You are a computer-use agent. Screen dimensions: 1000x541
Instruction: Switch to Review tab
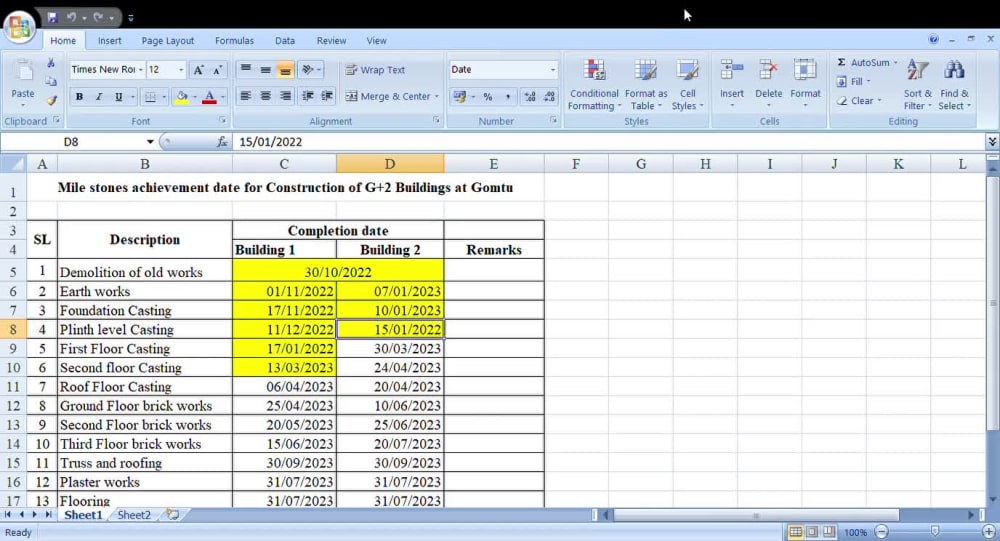point(331,41)
